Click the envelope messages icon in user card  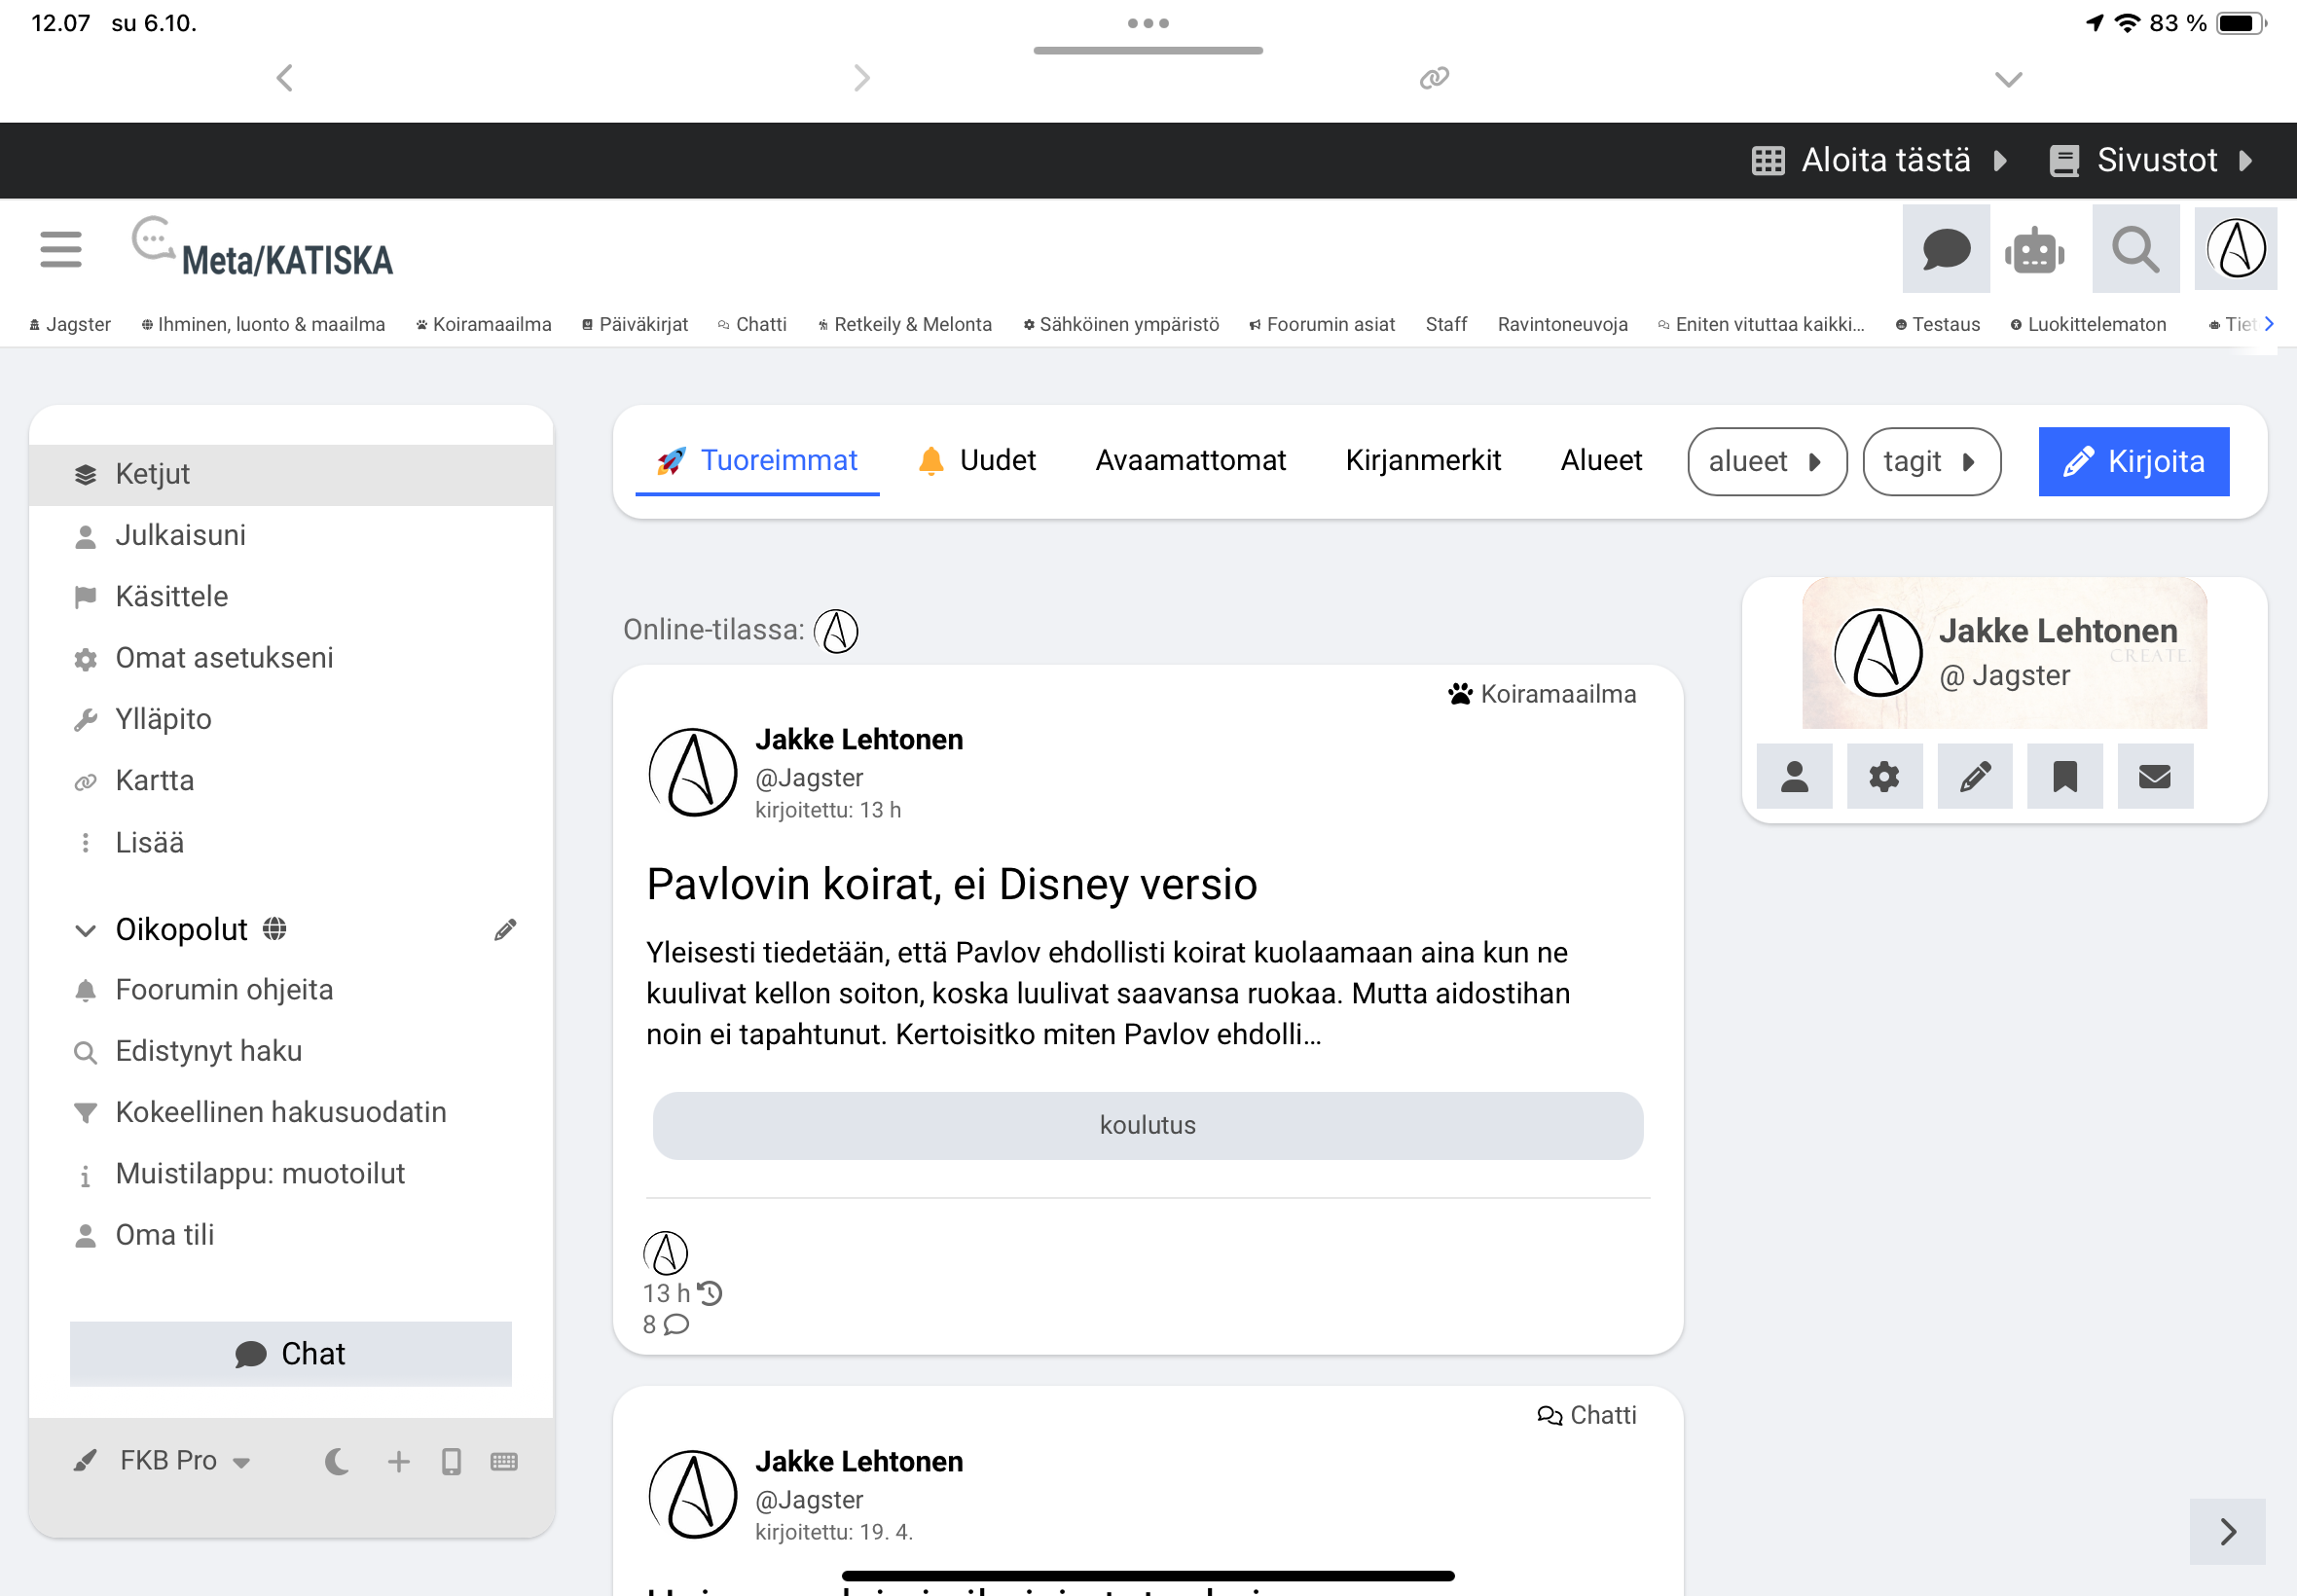point(2154,776)
